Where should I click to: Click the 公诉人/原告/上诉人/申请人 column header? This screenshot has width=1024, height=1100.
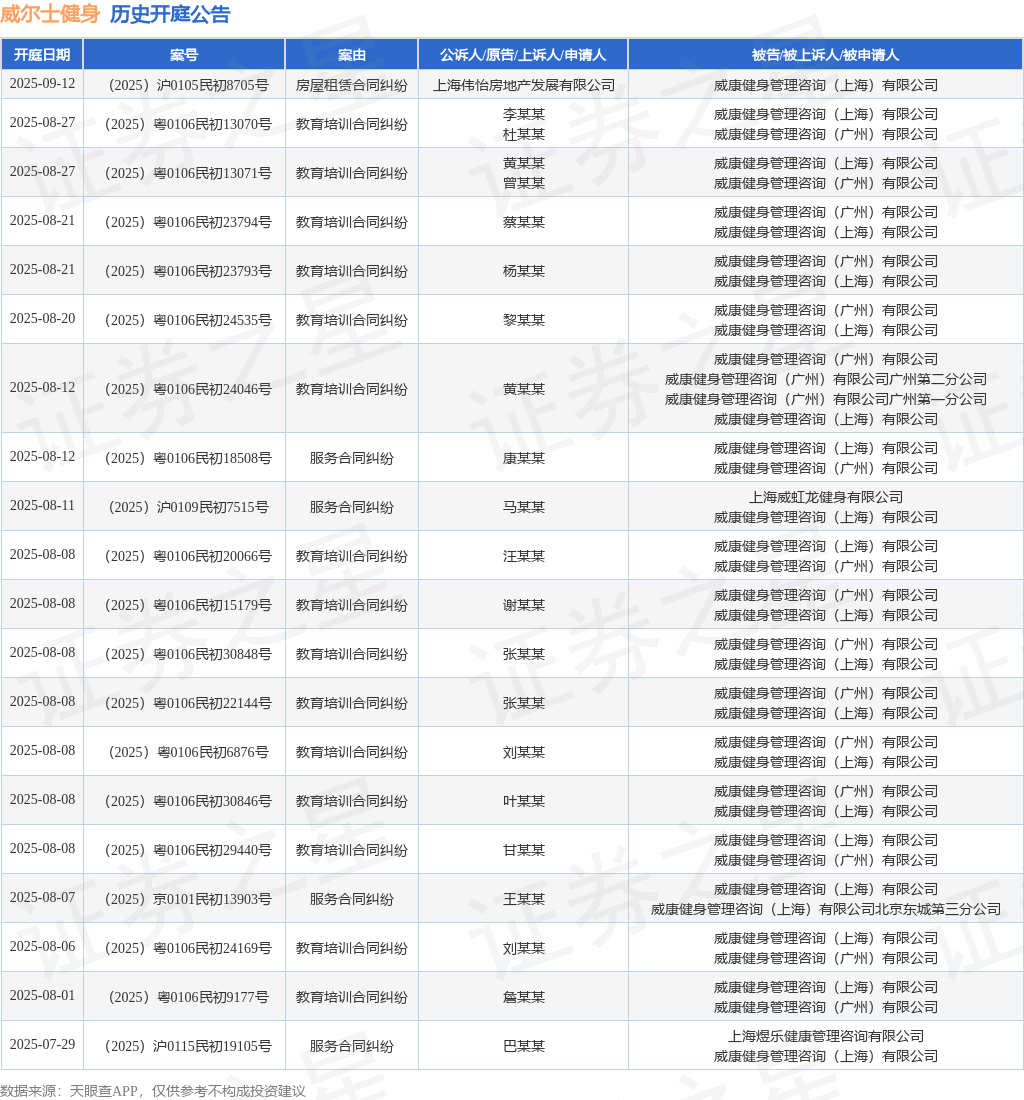(523, 55)
